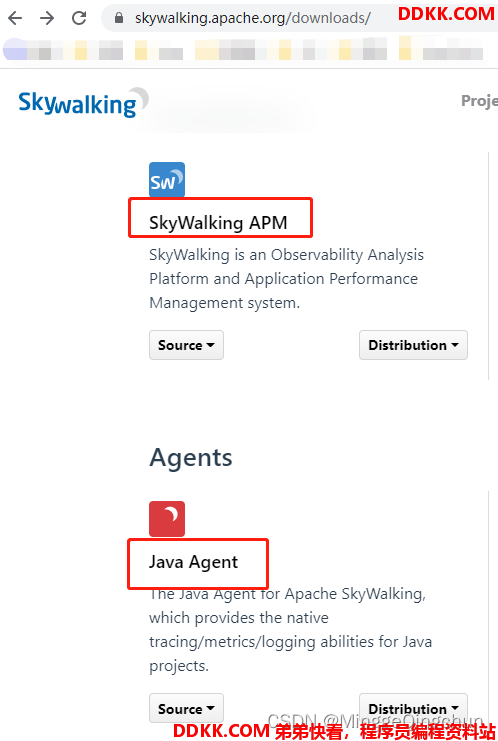The width and height of the screenshot is (498, 741).
Task: Select the Agents section heading
Action: click(x=191, y=457)
